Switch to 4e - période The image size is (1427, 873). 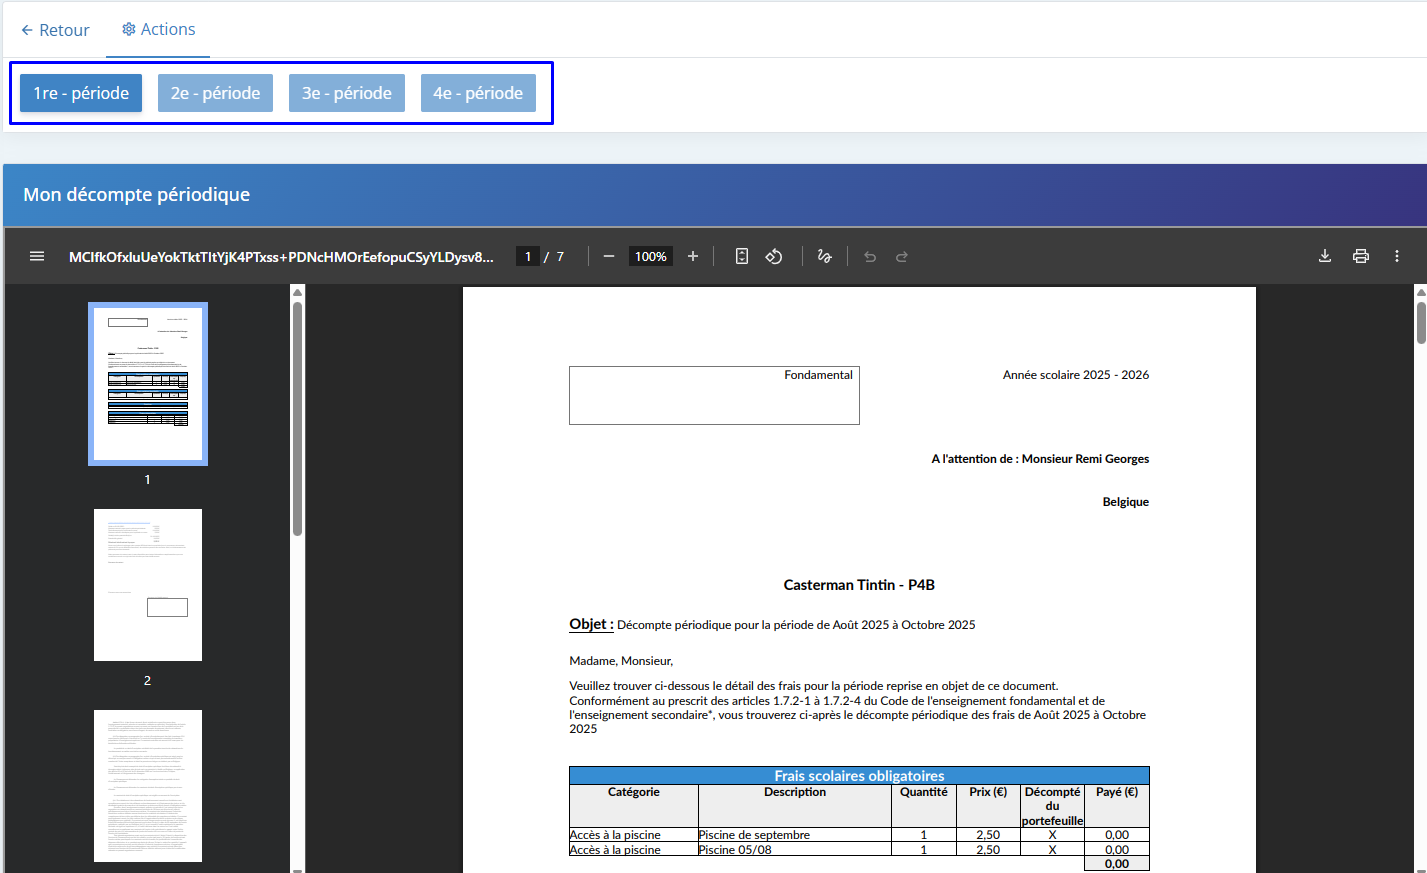[478, 93]
